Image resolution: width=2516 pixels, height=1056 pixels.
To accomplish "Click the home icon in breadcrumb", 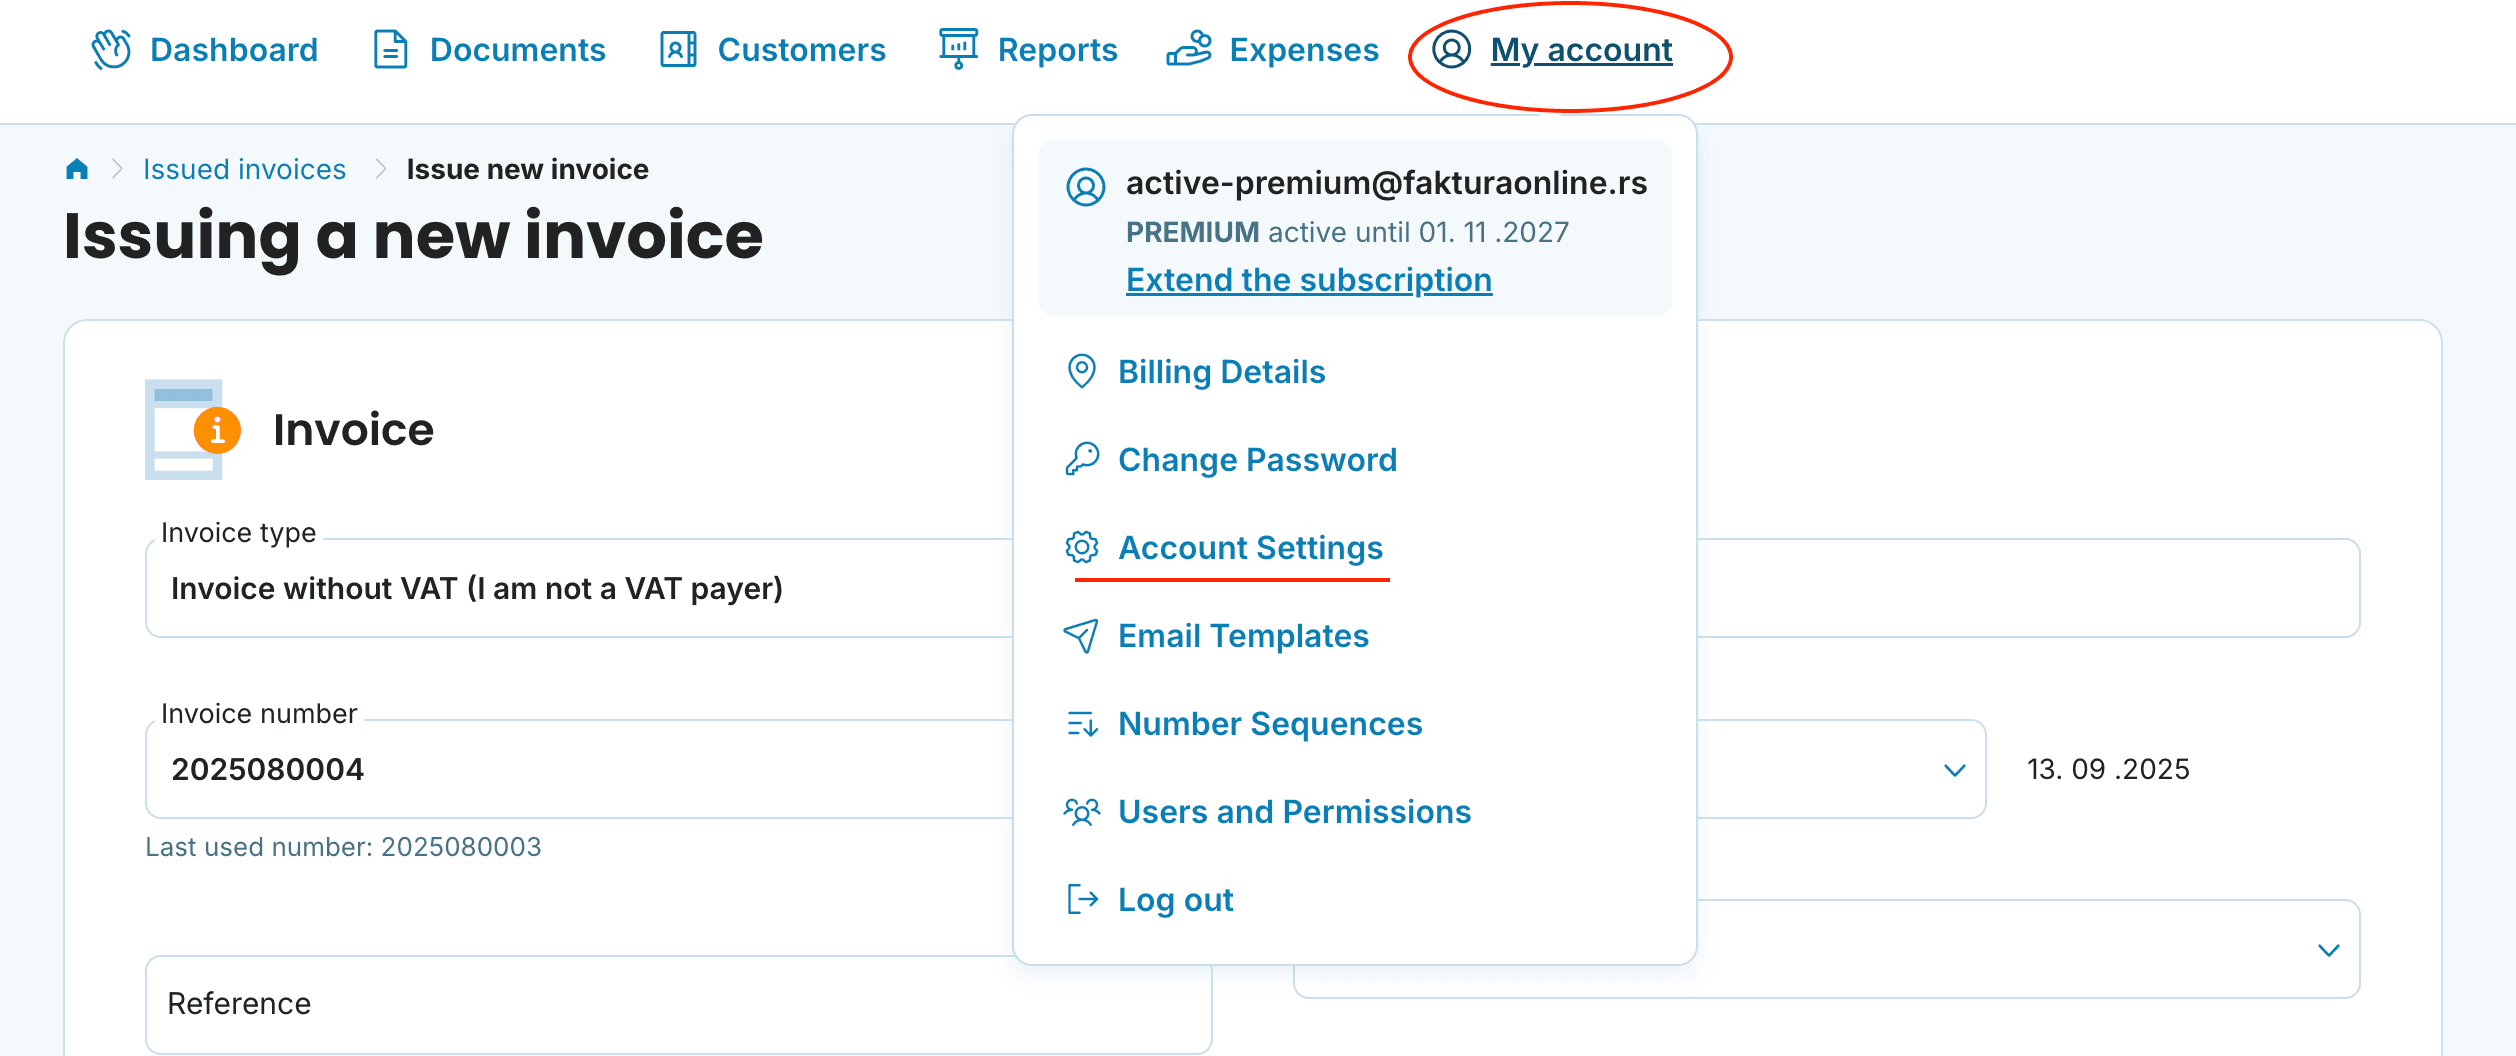I will tap(77, 169).
